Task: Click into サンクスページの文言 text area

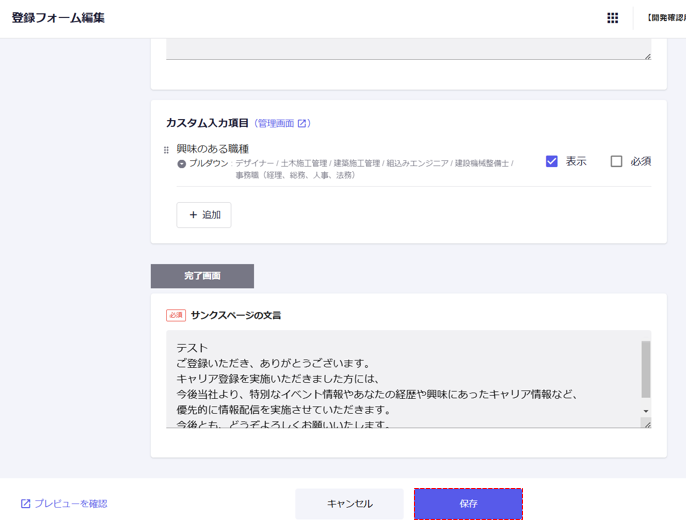Action: [x=400, y=380]
